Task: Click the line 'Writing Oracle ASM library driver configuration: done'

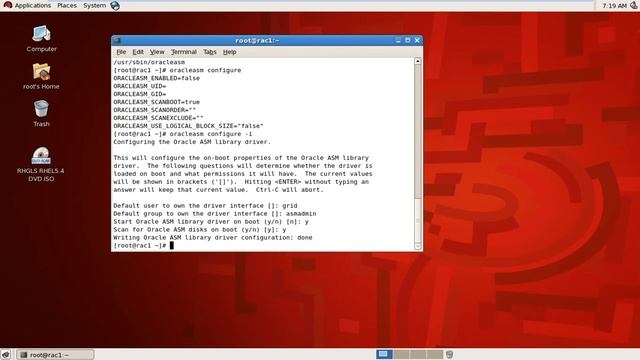Action: pyautogui.click(x=213, y=238)
